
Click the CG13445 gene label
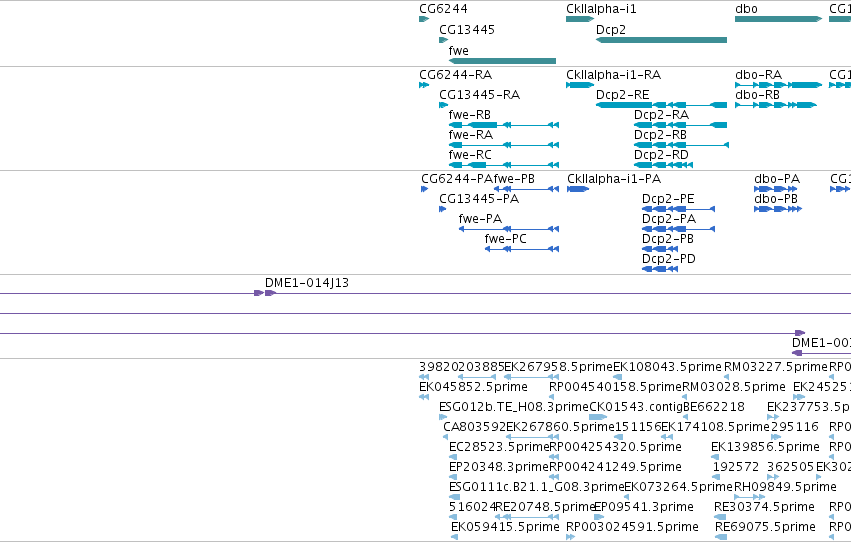point(467,30)
